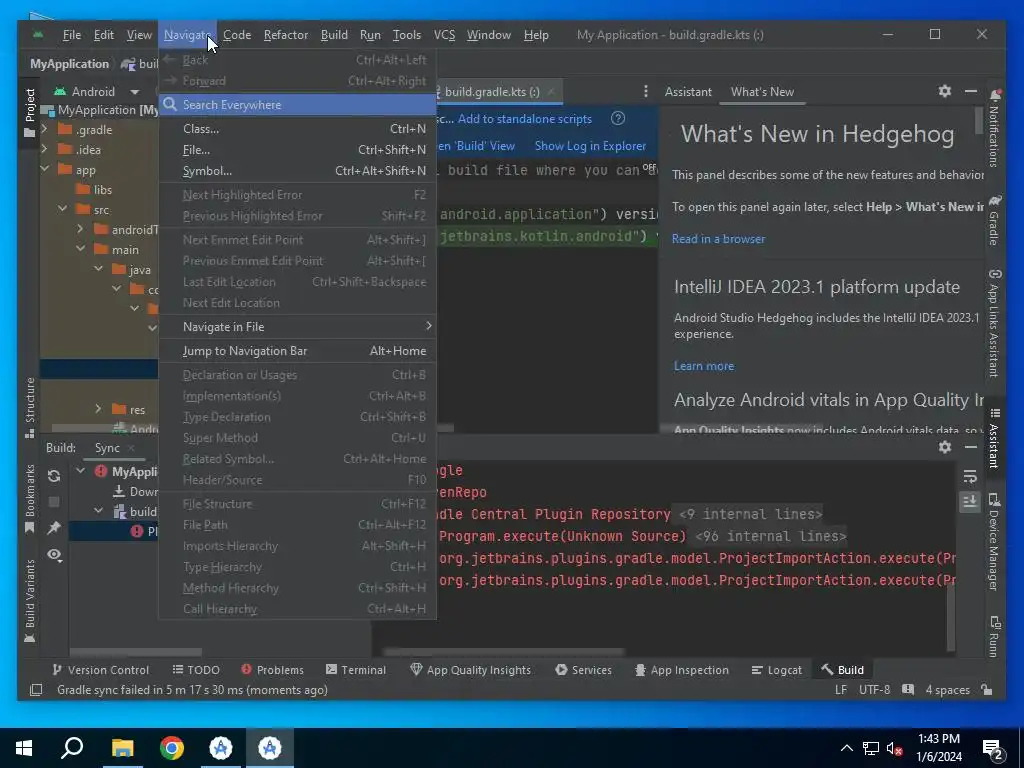Collapse the java folder
The width and height of the screenshot is (1024, 768).
click(x=98, y=269)
